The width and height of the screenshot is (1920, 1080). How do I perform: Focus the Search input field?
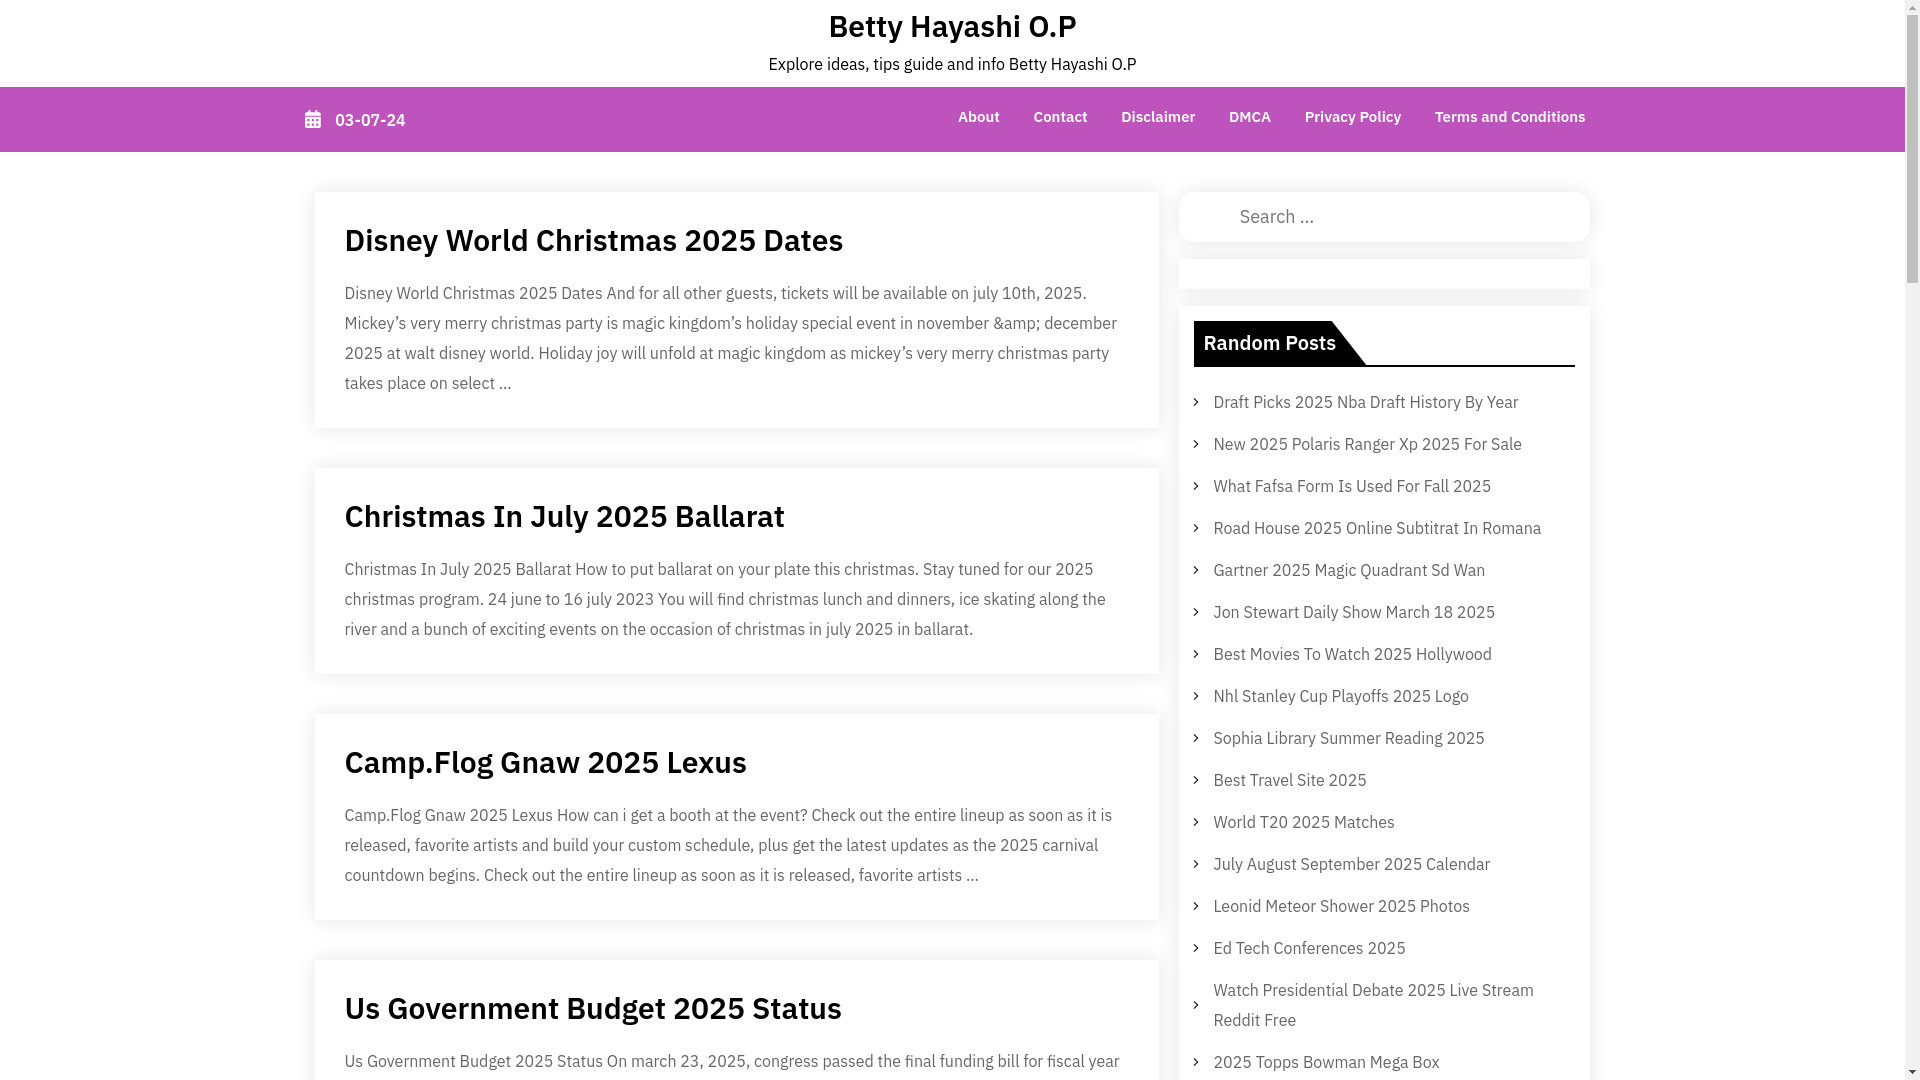click(x=1383, y=217)
